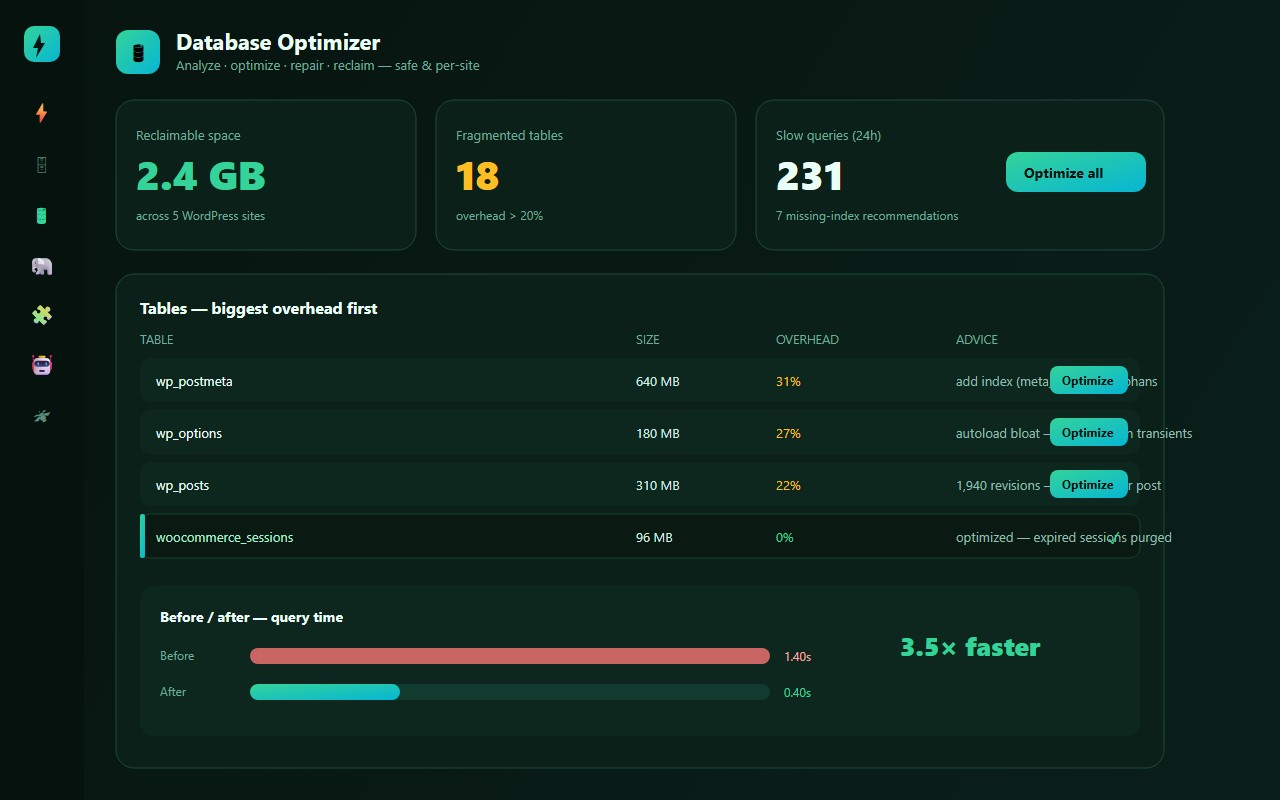This screenshot has height=800, width=1280.
Task: Click the 3.5× faster label
Action: coord(970,647)
